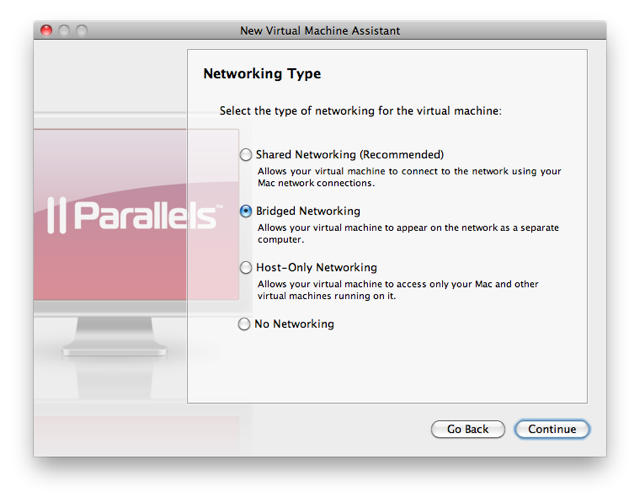Click the Parallels double-bar logo icon
This screenshot has width=640, height=503.
pos(57,214)
